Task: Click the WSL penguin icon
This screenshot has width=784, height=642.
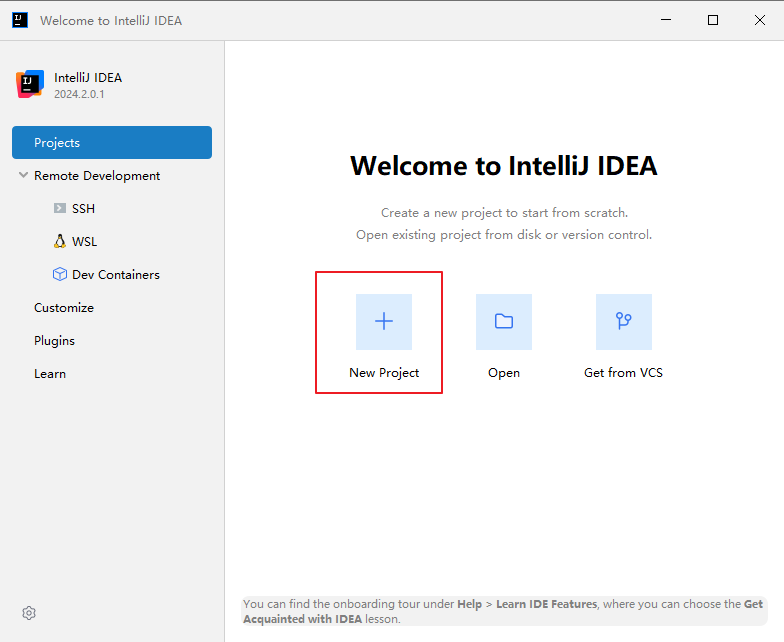Action: pyautogui.click(x=60, y=241)
